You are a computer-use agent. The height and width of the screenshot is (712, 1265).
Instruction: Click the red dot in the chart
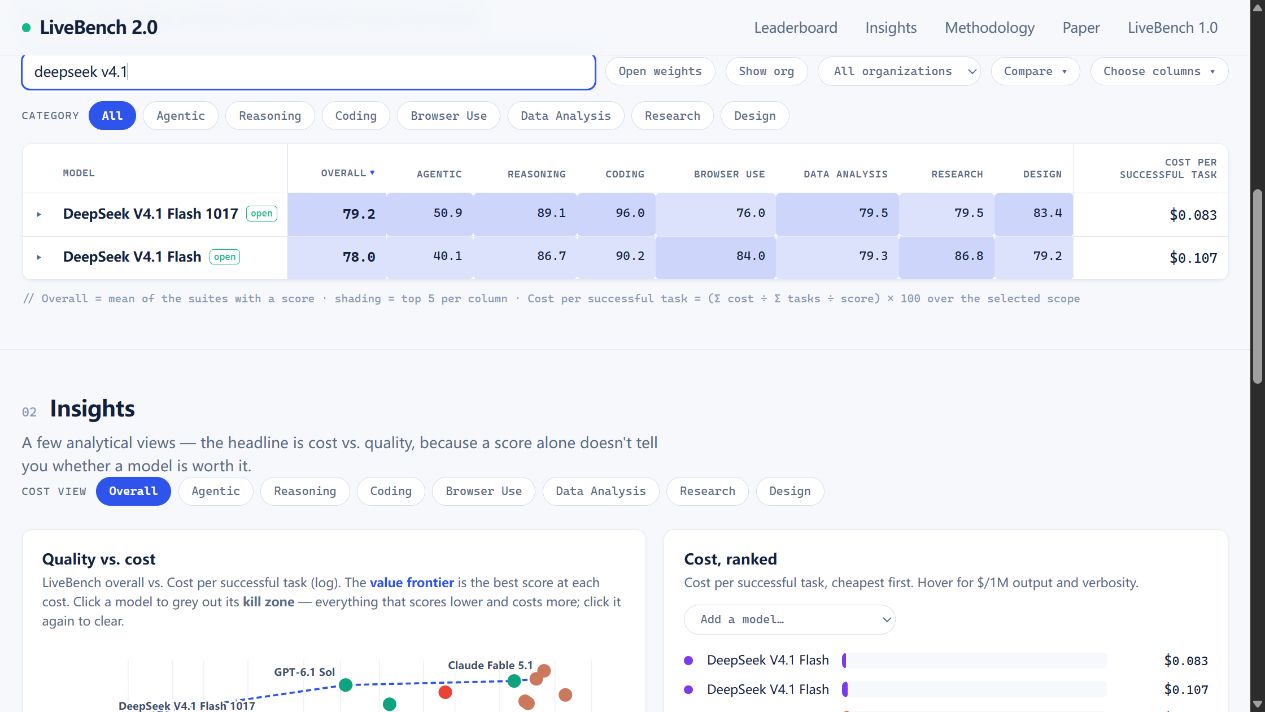tap(445, 692)
